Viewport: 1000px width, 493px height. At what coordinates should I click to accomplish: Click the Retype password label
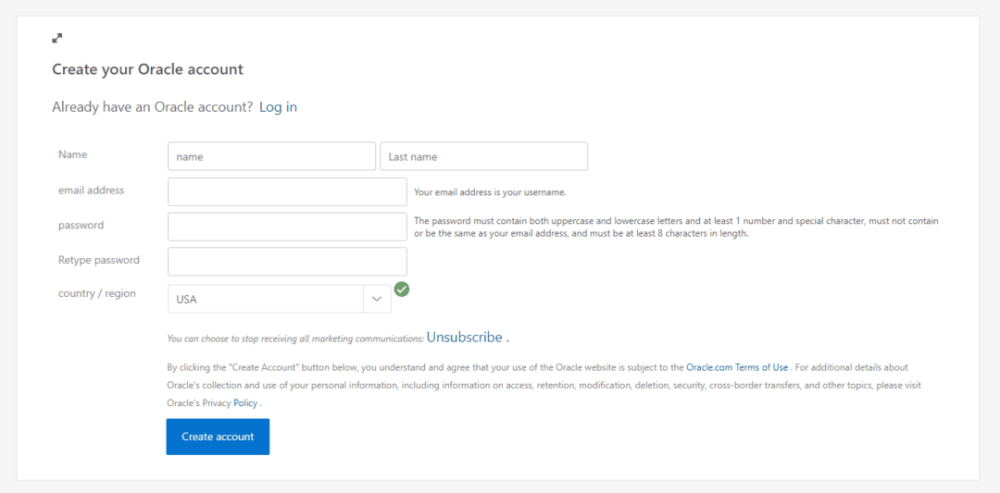click(x=99, y=260)
